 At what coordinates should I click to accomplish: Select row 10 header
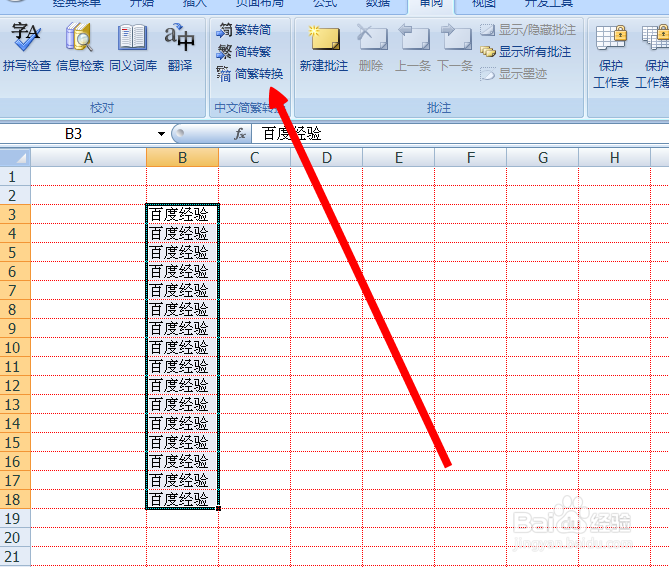tap(15, 347)
